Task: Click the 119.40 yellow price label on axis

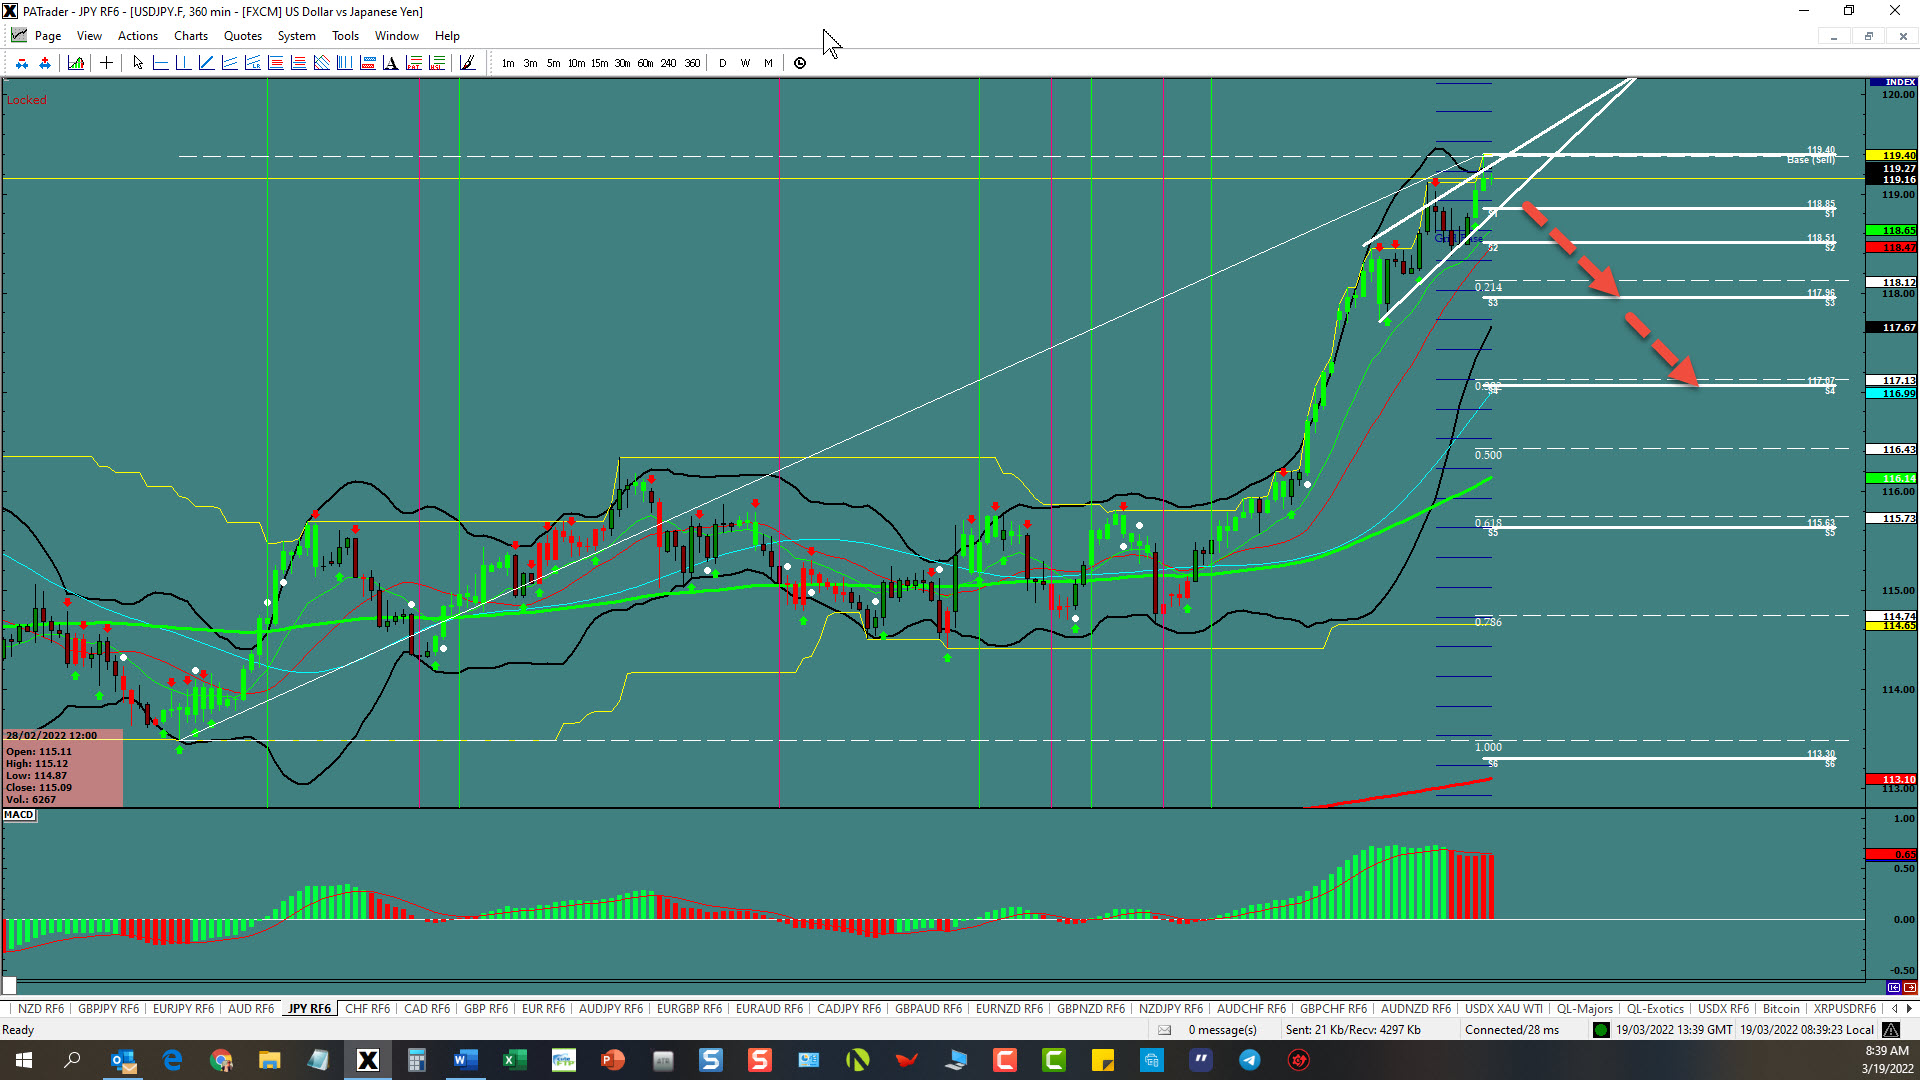Action: [1892, 155]
